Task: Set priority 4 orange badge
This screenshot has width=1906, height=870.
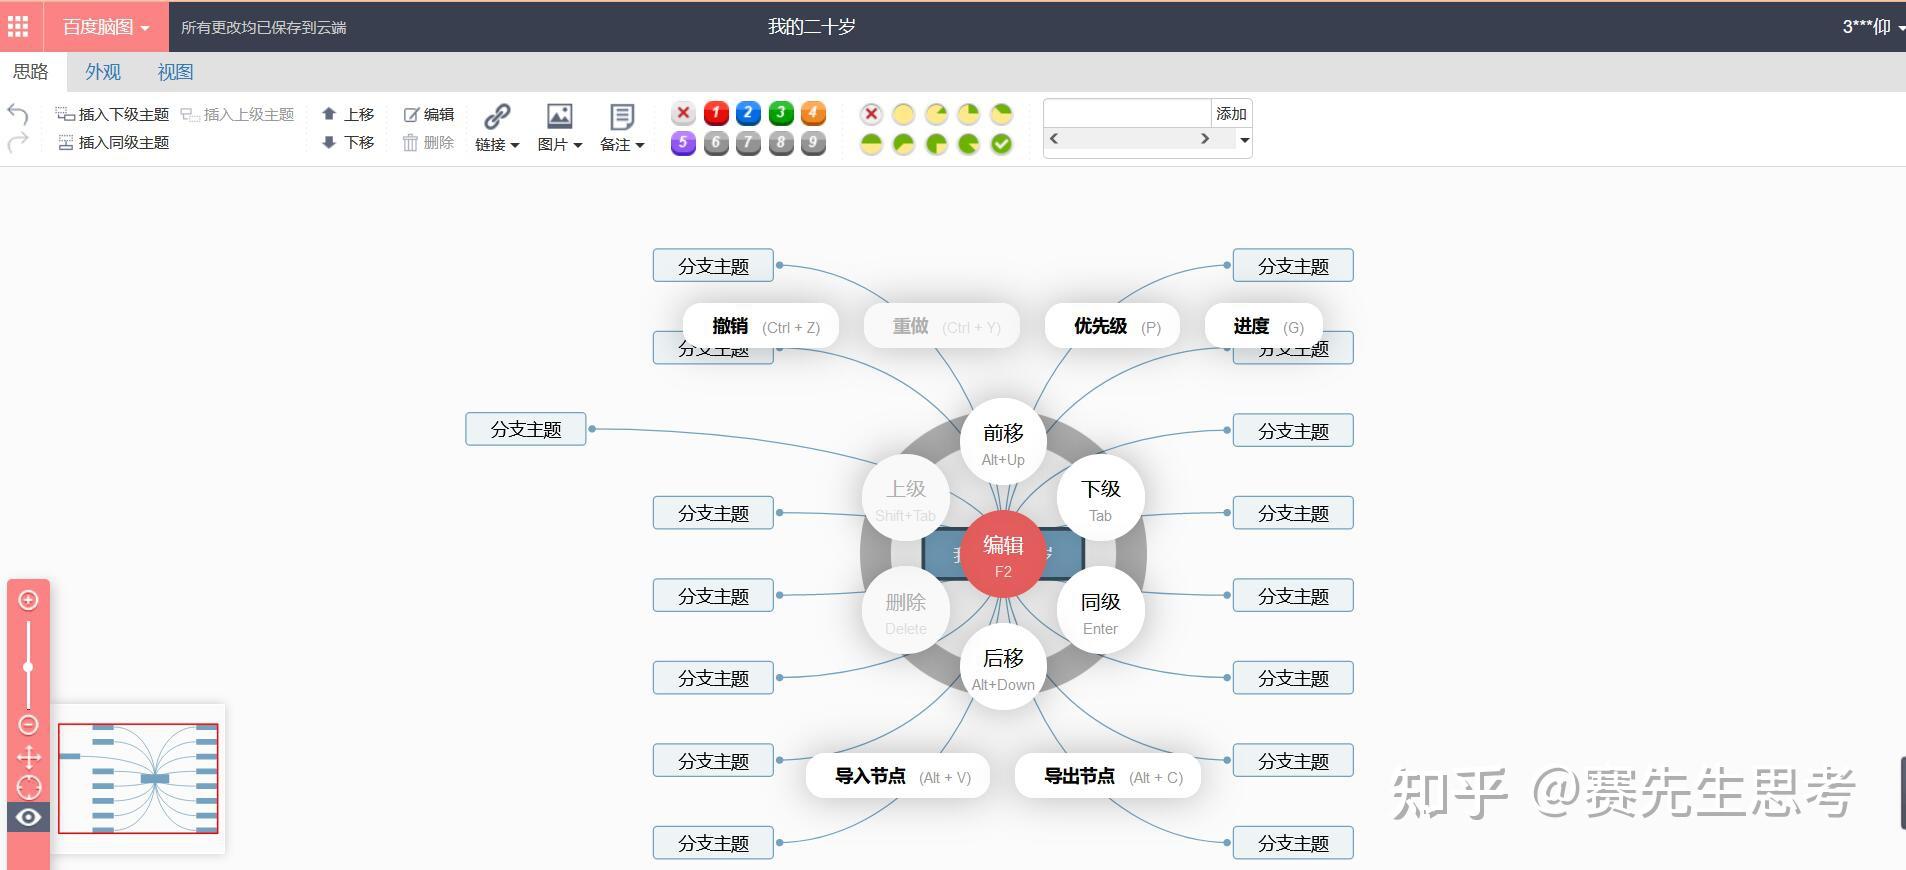Action: tap(814, 113)
